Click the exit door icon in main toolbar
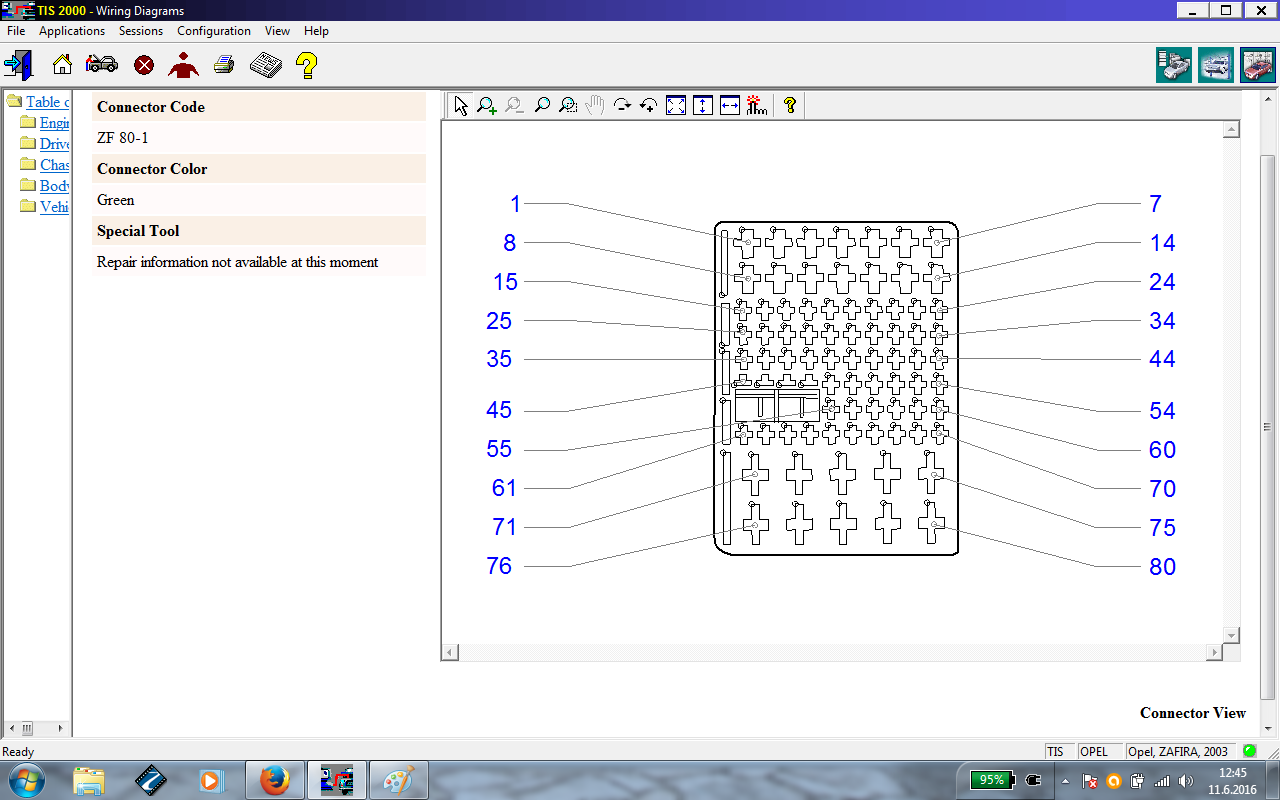The height and width of the screenshot is (800, 1280). [x=18, y=66]
